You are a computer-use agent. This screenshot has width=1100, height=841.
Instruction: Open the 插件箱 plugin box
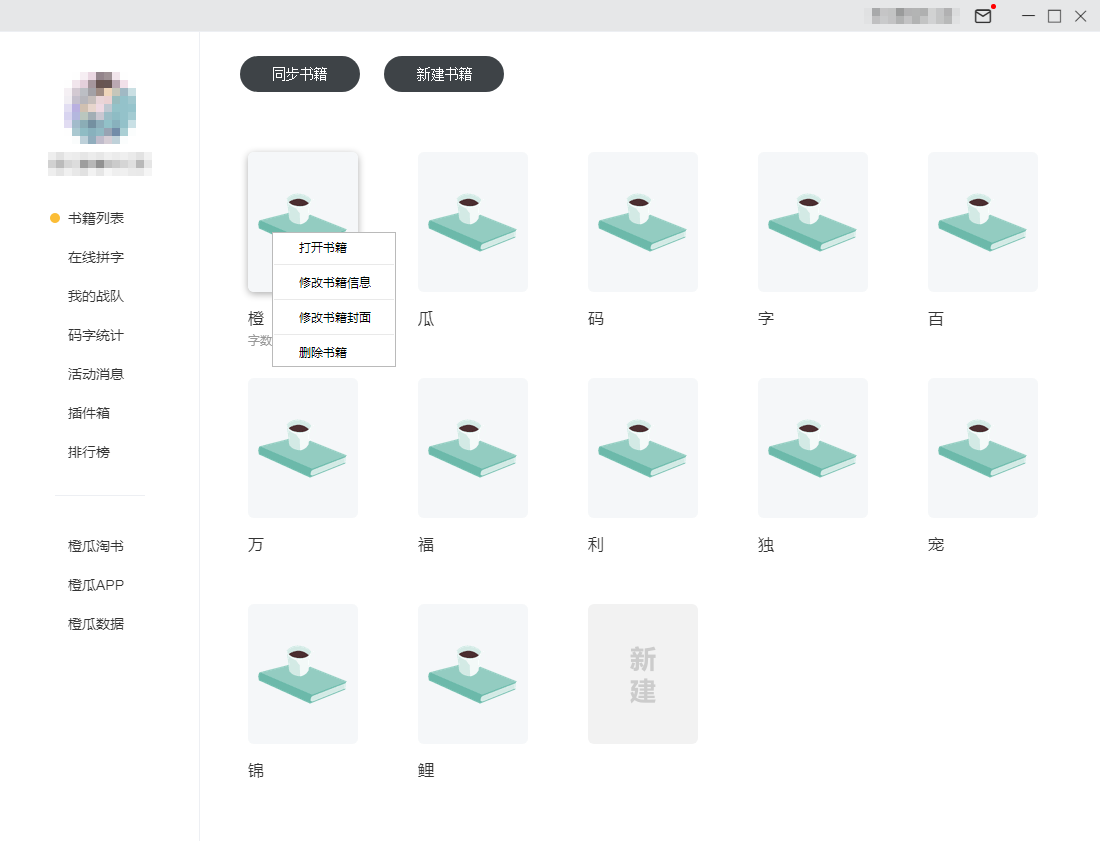click(89, 413)
